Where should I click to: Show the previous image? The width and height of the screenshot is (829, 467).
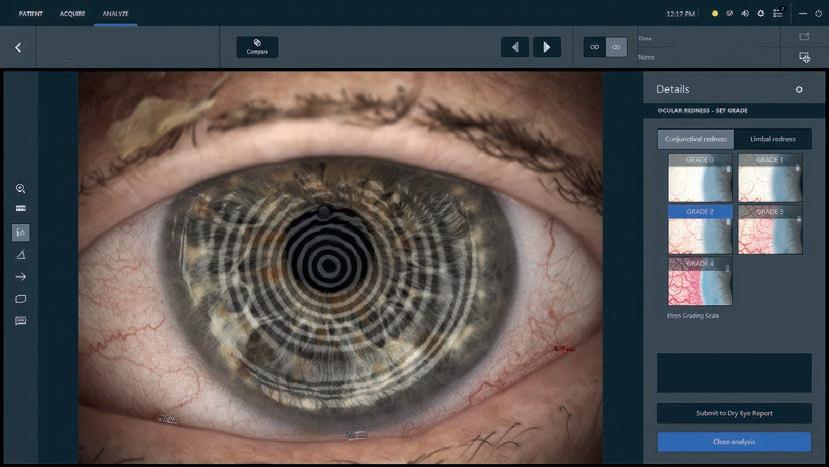pyautogui.click(x=515, y=47)
